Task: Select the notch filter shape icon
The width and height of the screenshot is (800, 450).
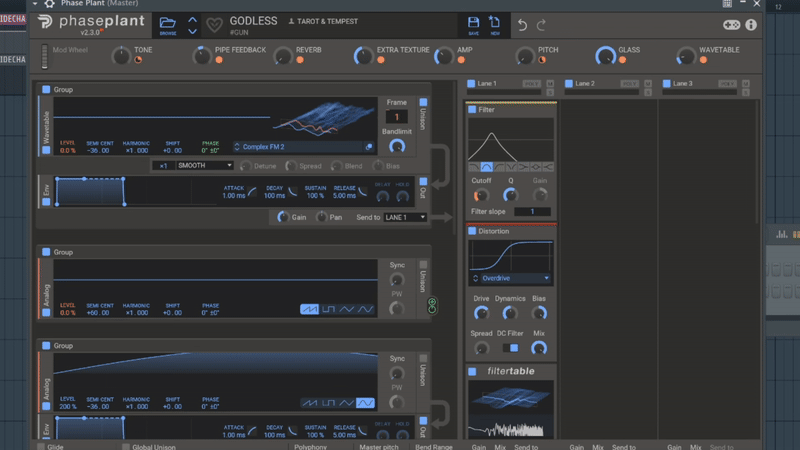Action: point(511,167)
